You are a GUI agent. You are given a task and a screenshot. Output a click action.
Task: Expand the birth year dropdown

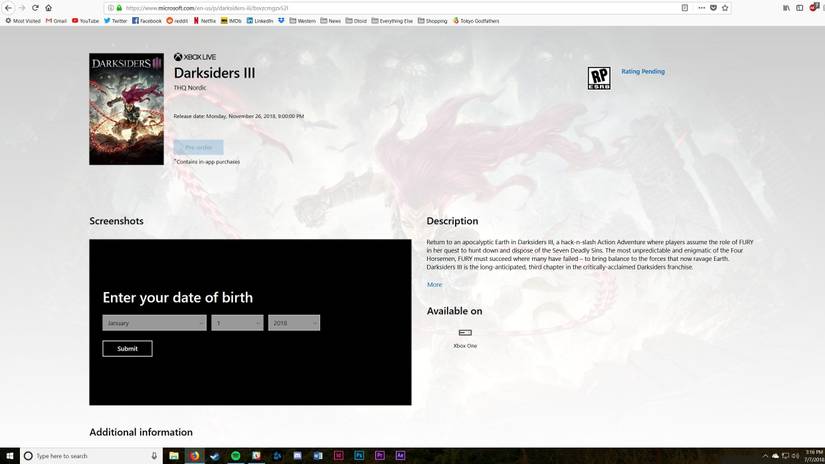click(x=293, y=323)
